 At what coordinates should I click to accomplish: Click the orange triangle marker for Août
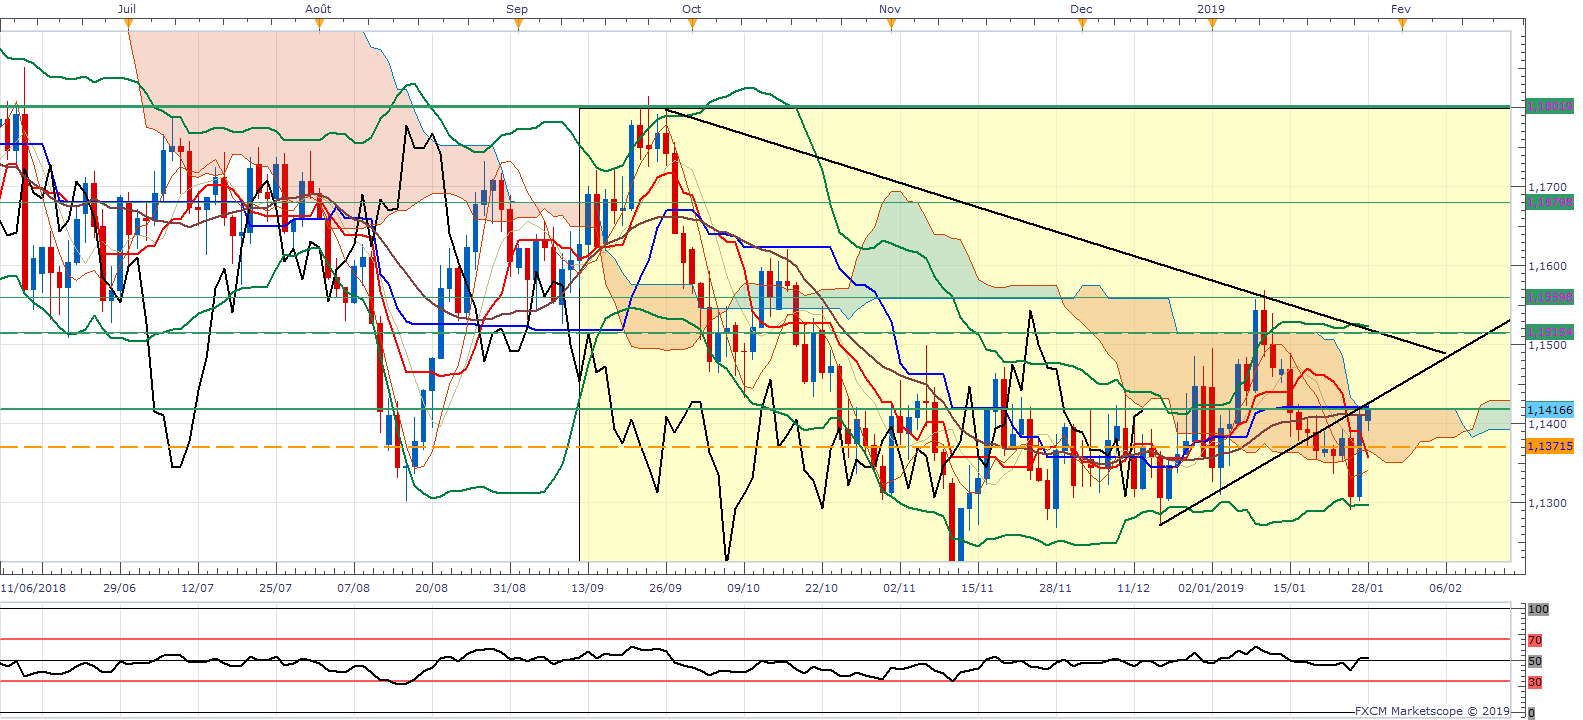(319, 25)
